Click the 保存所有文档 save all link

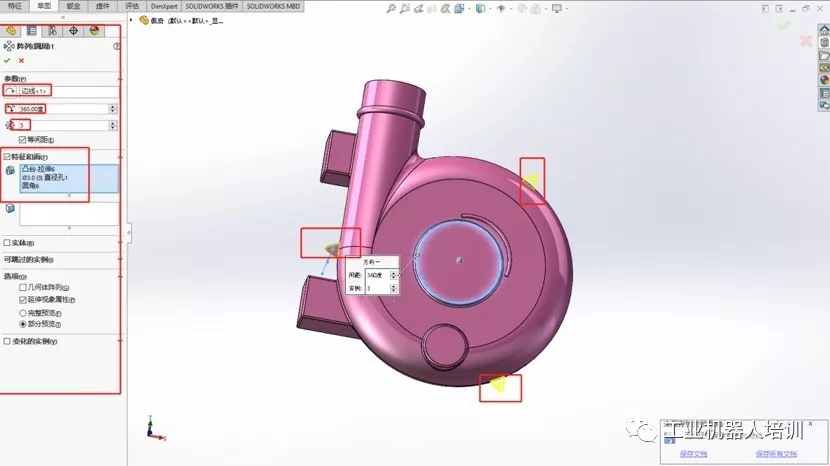click(x=776, y=454)
